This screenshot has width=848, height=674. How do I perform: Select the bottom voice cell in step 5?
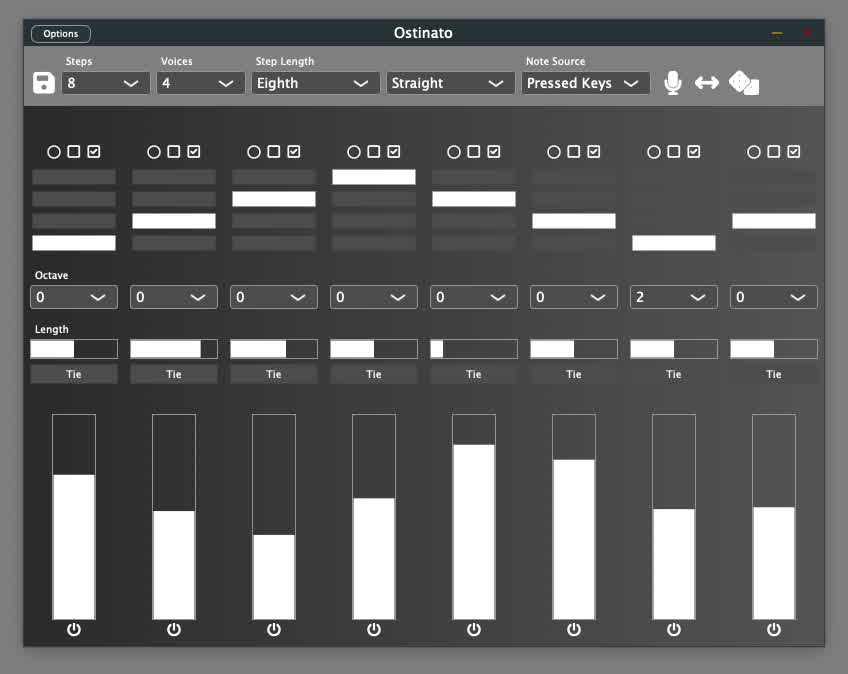pos(474,243)
